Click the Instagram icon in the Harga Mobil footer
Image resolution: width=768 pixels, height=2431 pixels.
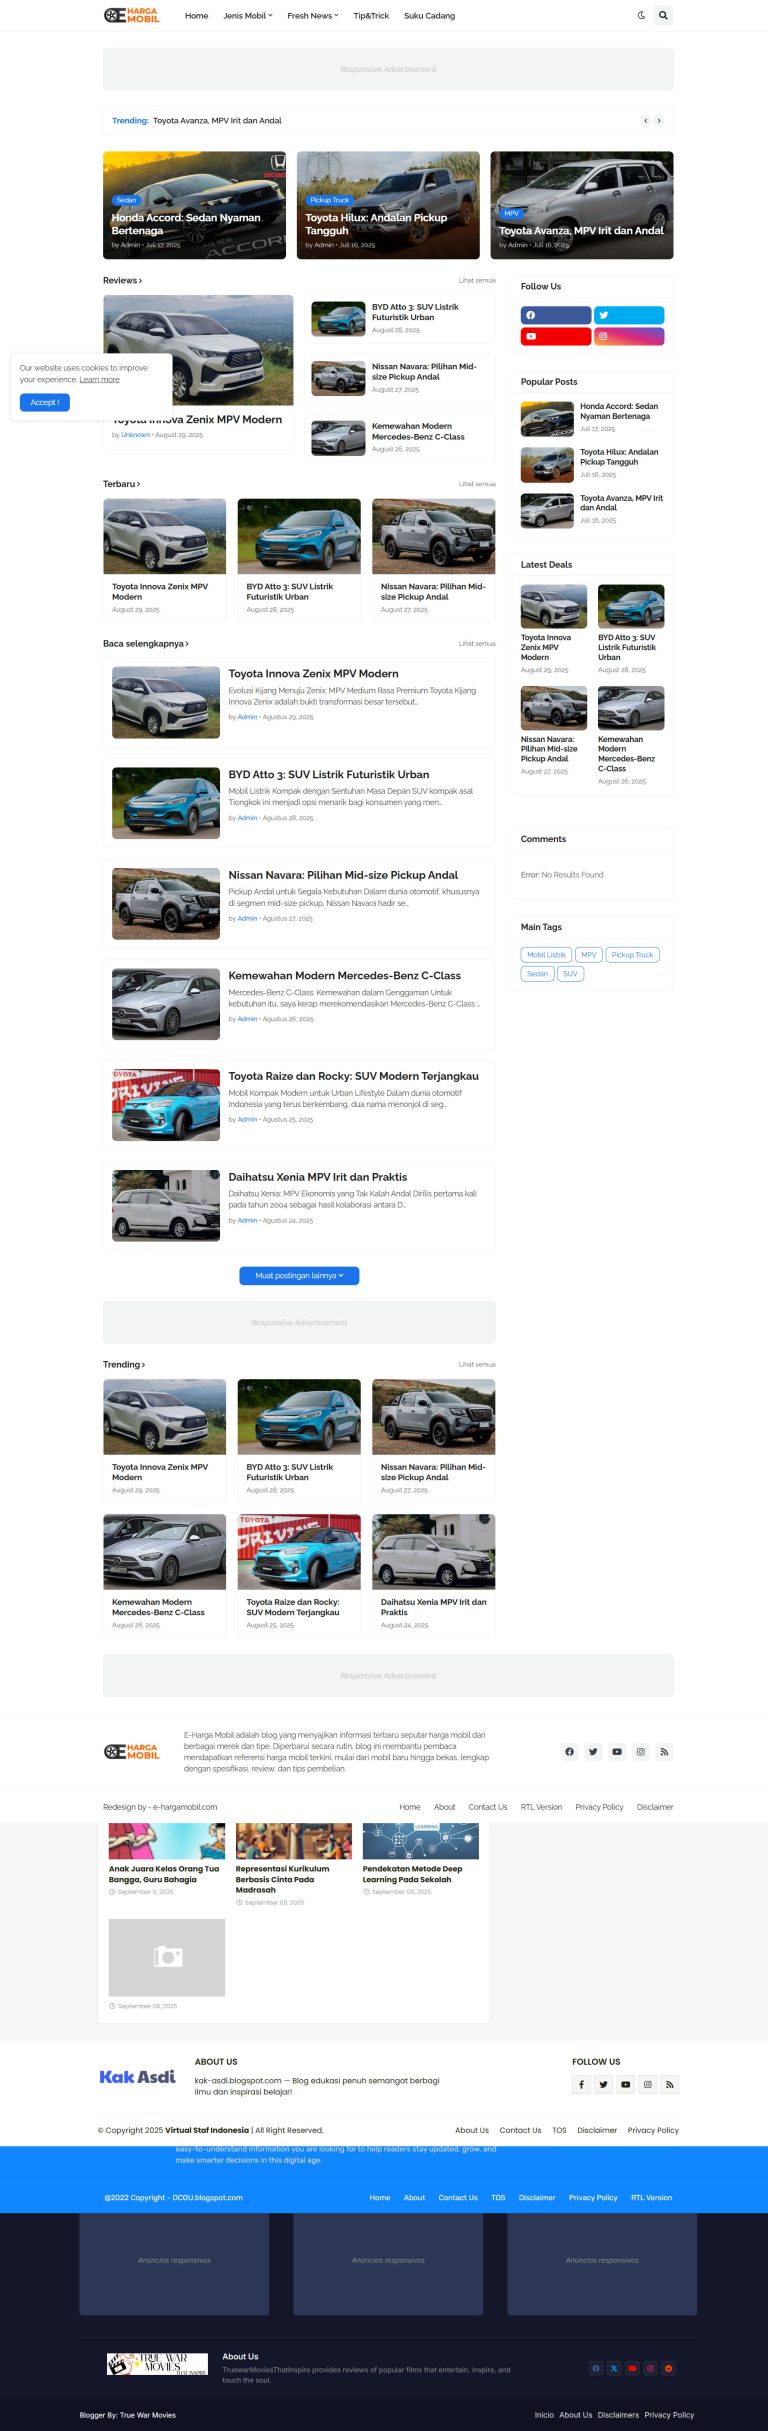pos(641,1751)
